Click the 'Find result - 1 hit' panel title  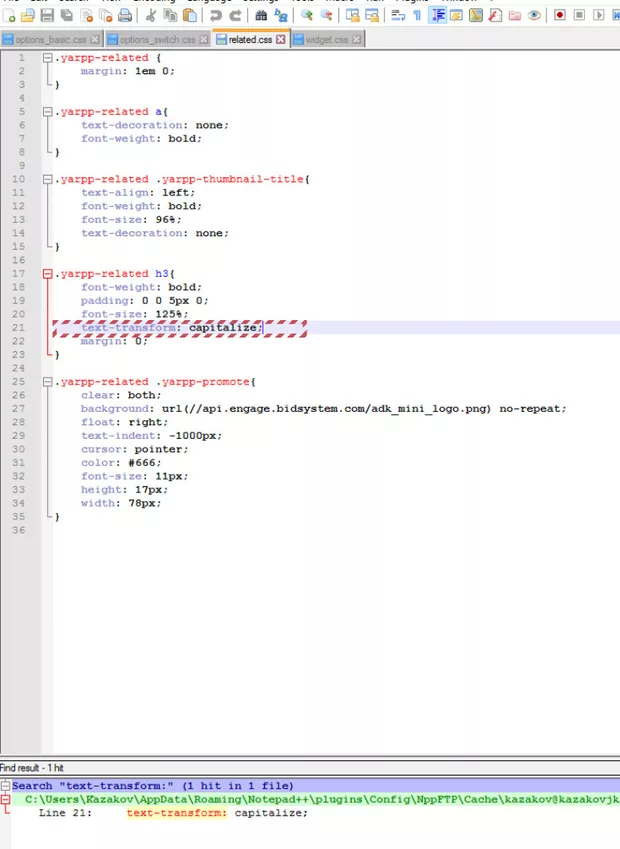[32, 768]
